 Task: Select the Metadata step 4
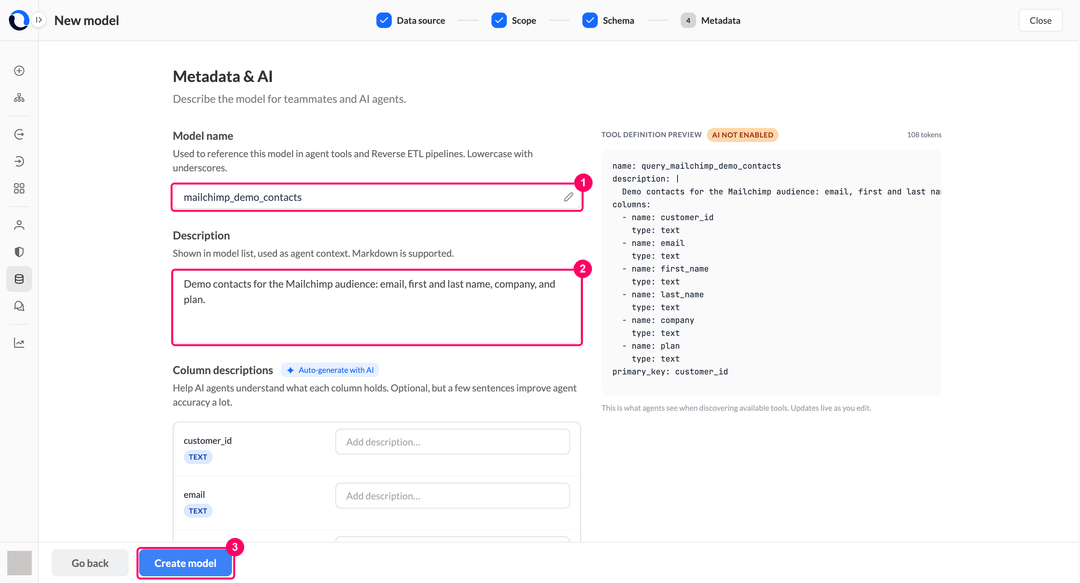tap(711, 21)
